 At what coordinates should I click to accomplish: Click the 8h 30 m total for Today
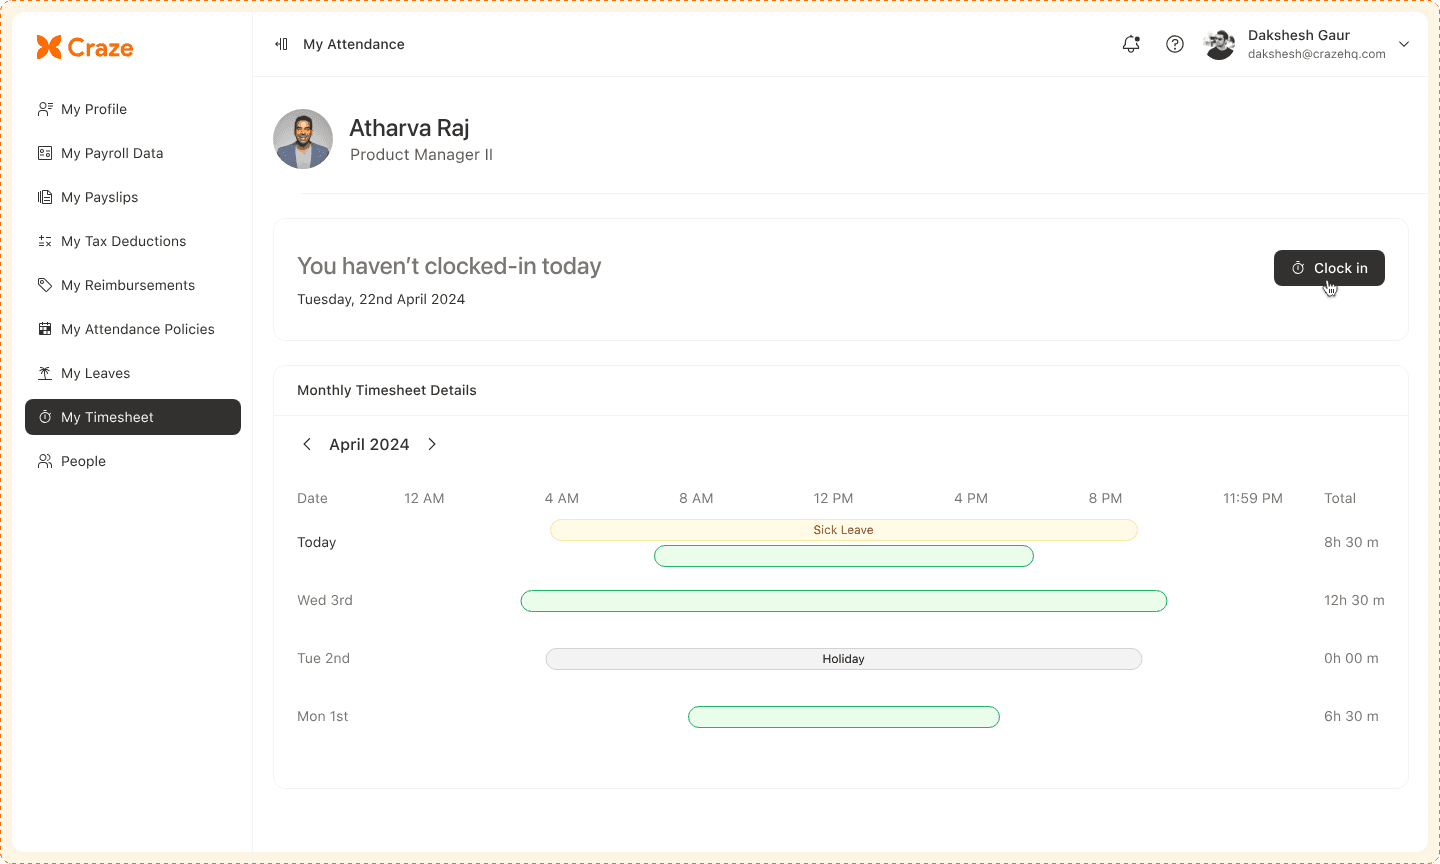[x=1351, y=542]
